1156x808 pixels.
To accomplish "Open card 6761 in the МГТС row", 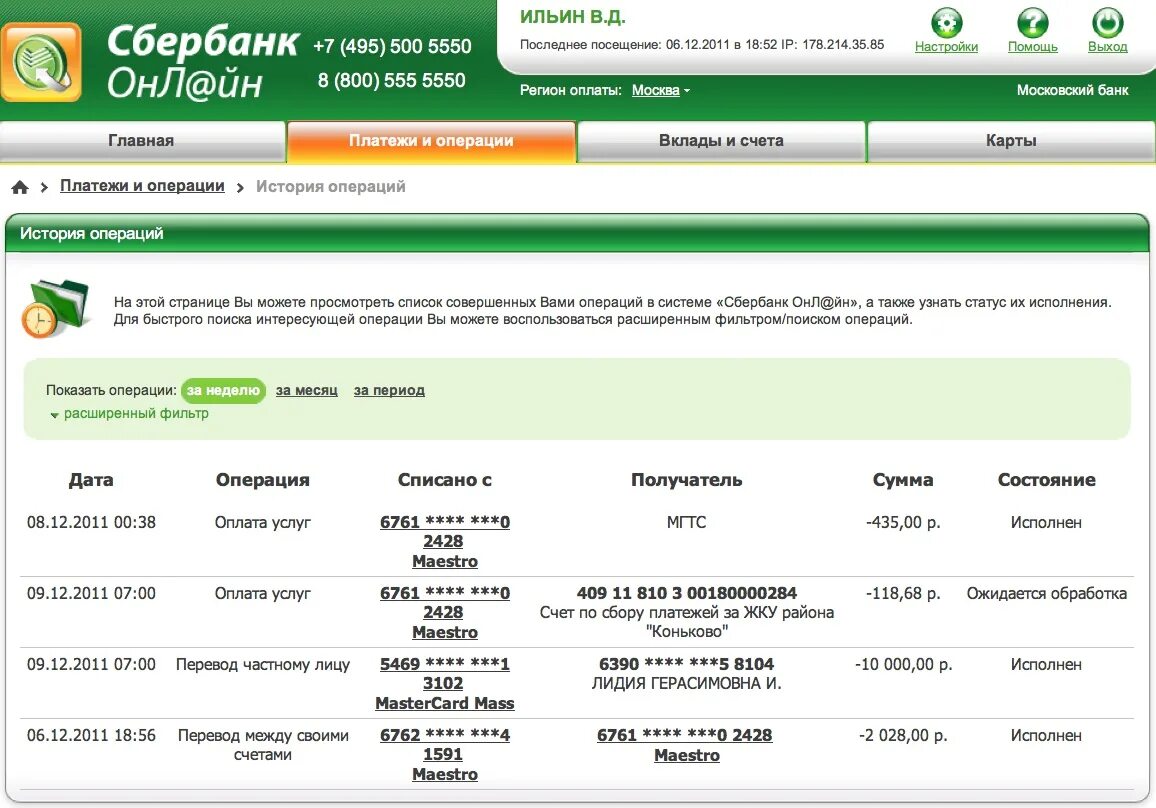I will [445, 541].
